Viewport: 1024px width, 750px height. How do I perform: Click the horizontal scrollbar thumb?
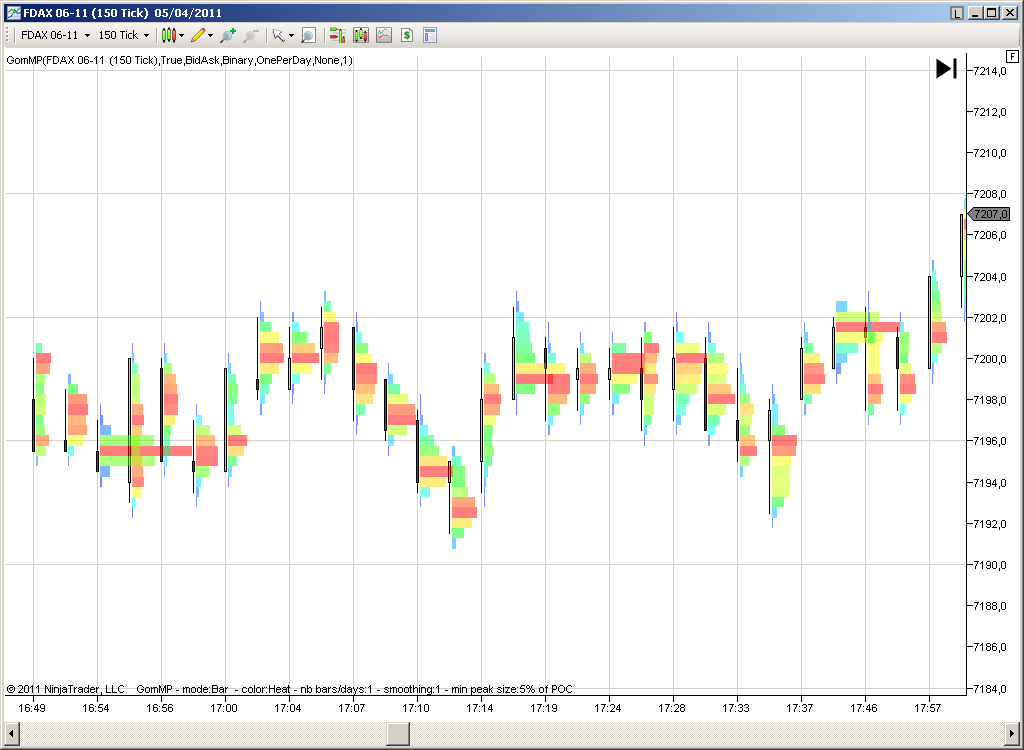click(398, 732)
